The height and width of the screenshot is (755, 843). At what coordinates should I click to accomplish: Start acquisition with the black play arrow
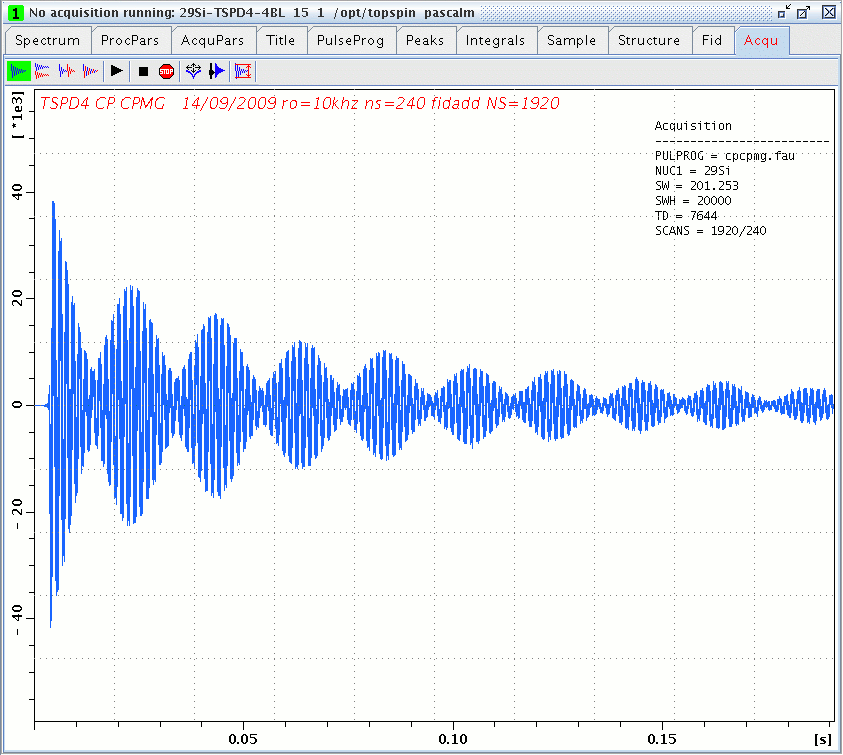tap(117, 71)
